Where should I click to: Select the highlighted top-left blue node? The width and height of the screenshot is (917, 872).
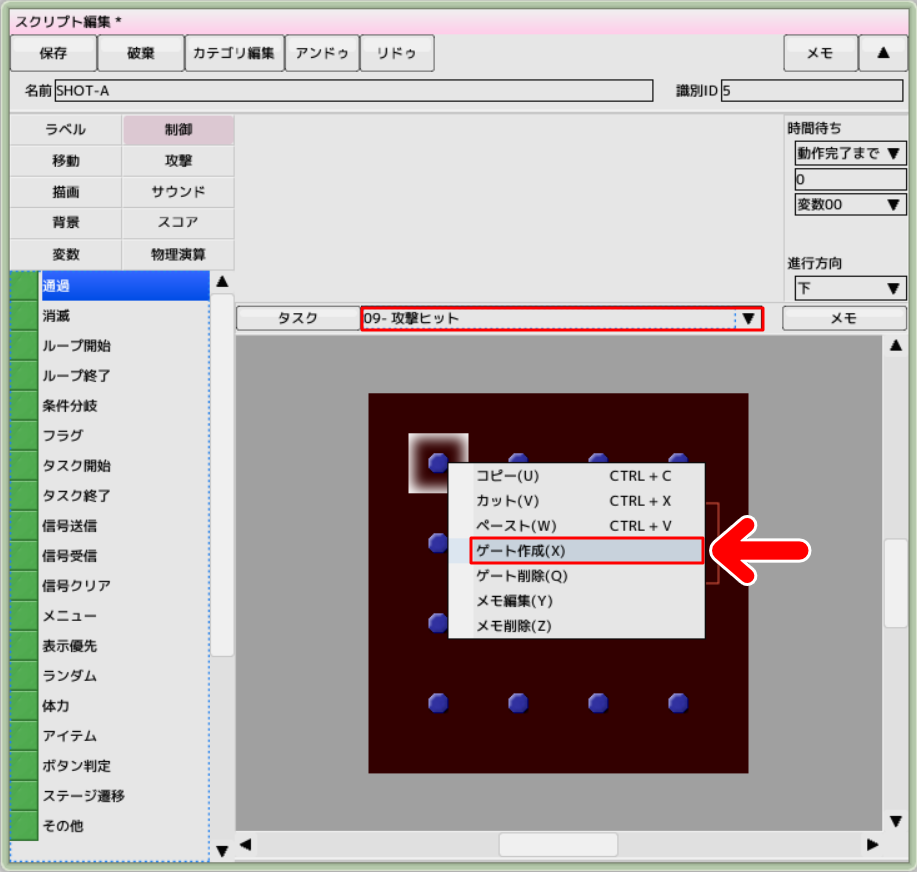point(438,463)
